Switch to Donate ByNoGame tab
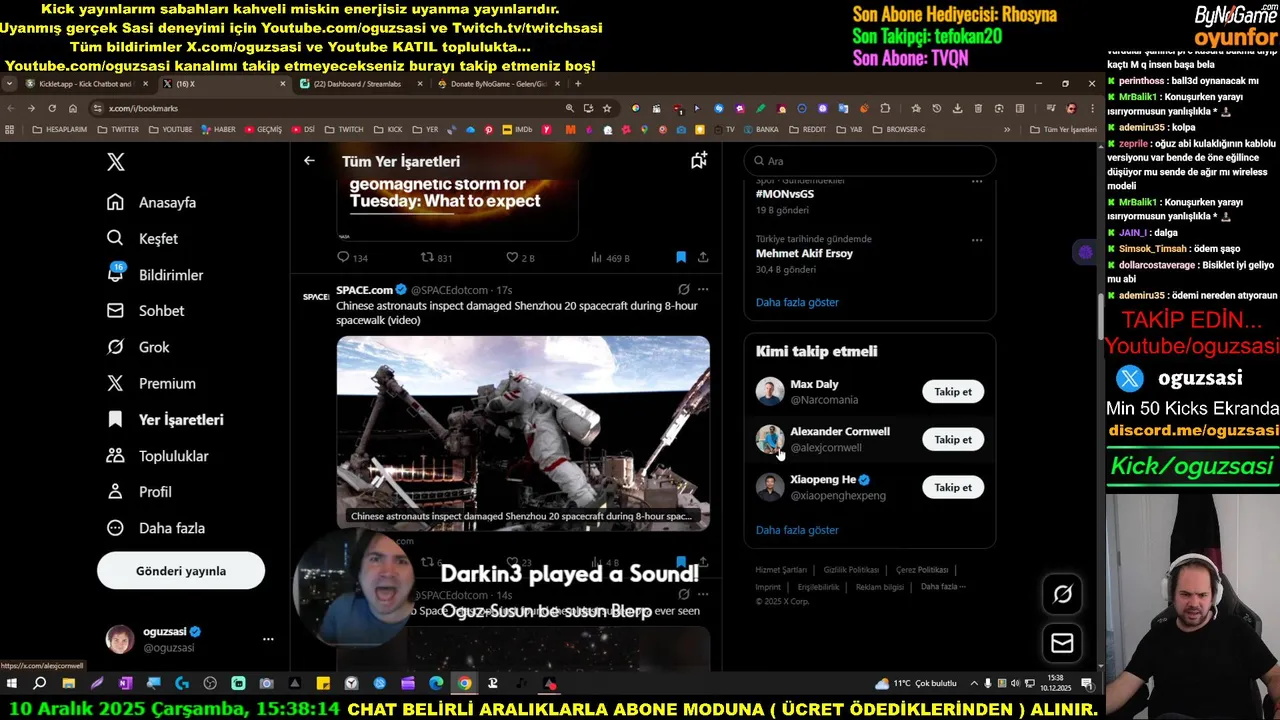Viewport: 1280px width, 720px height. [497, 84]
